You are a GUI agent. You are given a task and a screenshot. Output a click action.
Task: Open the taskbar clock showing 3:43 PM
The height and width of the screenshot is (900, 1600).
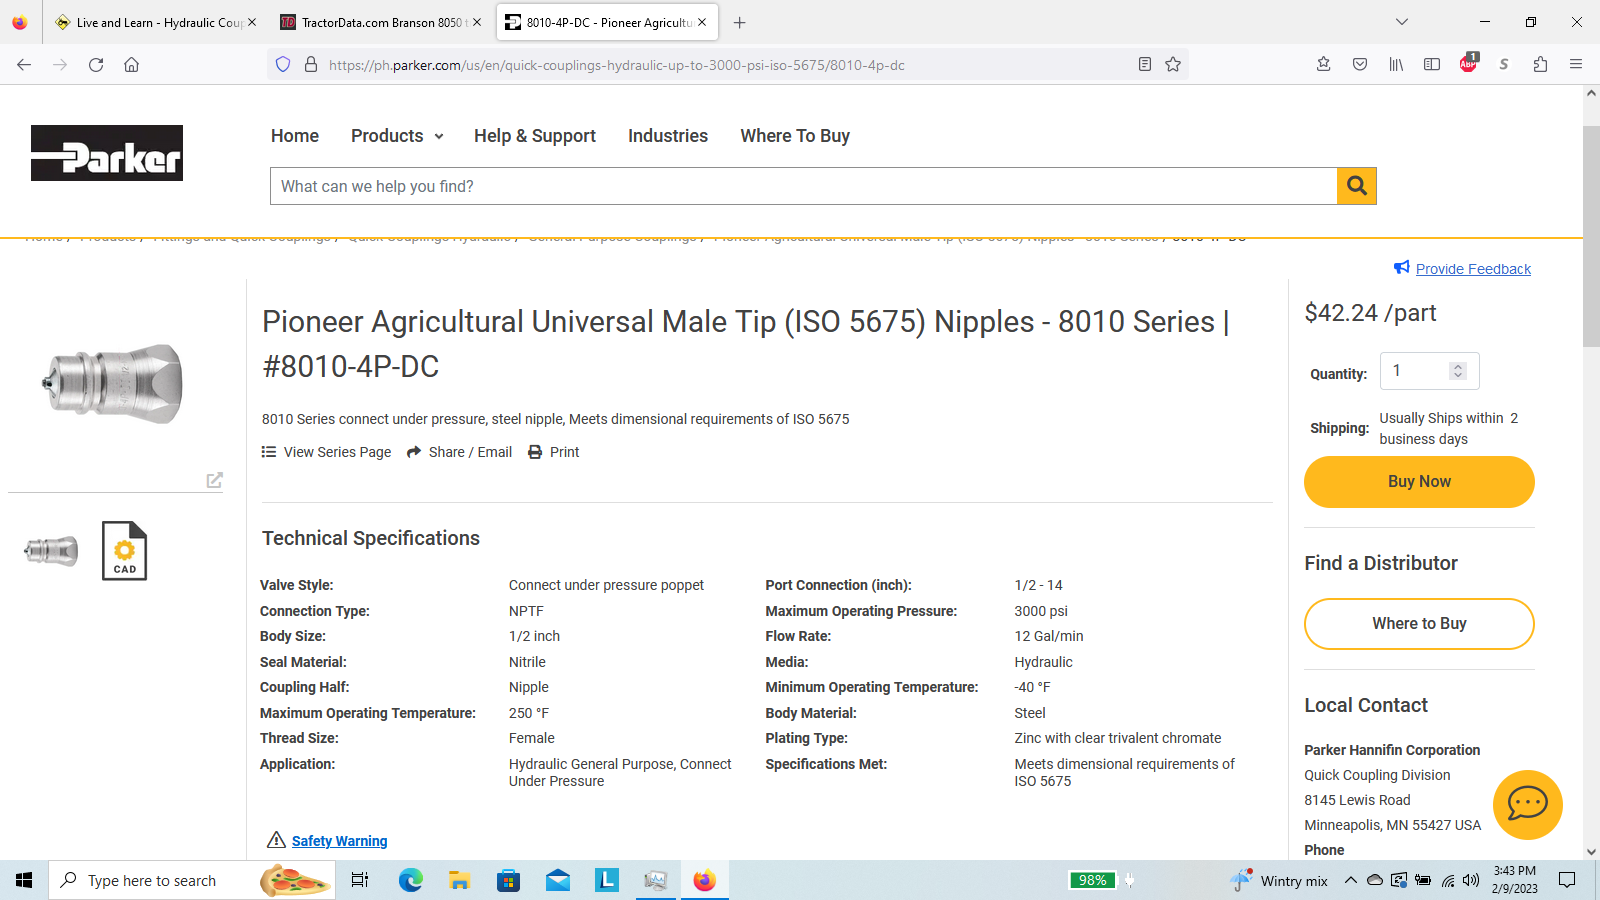(1514, 880)
